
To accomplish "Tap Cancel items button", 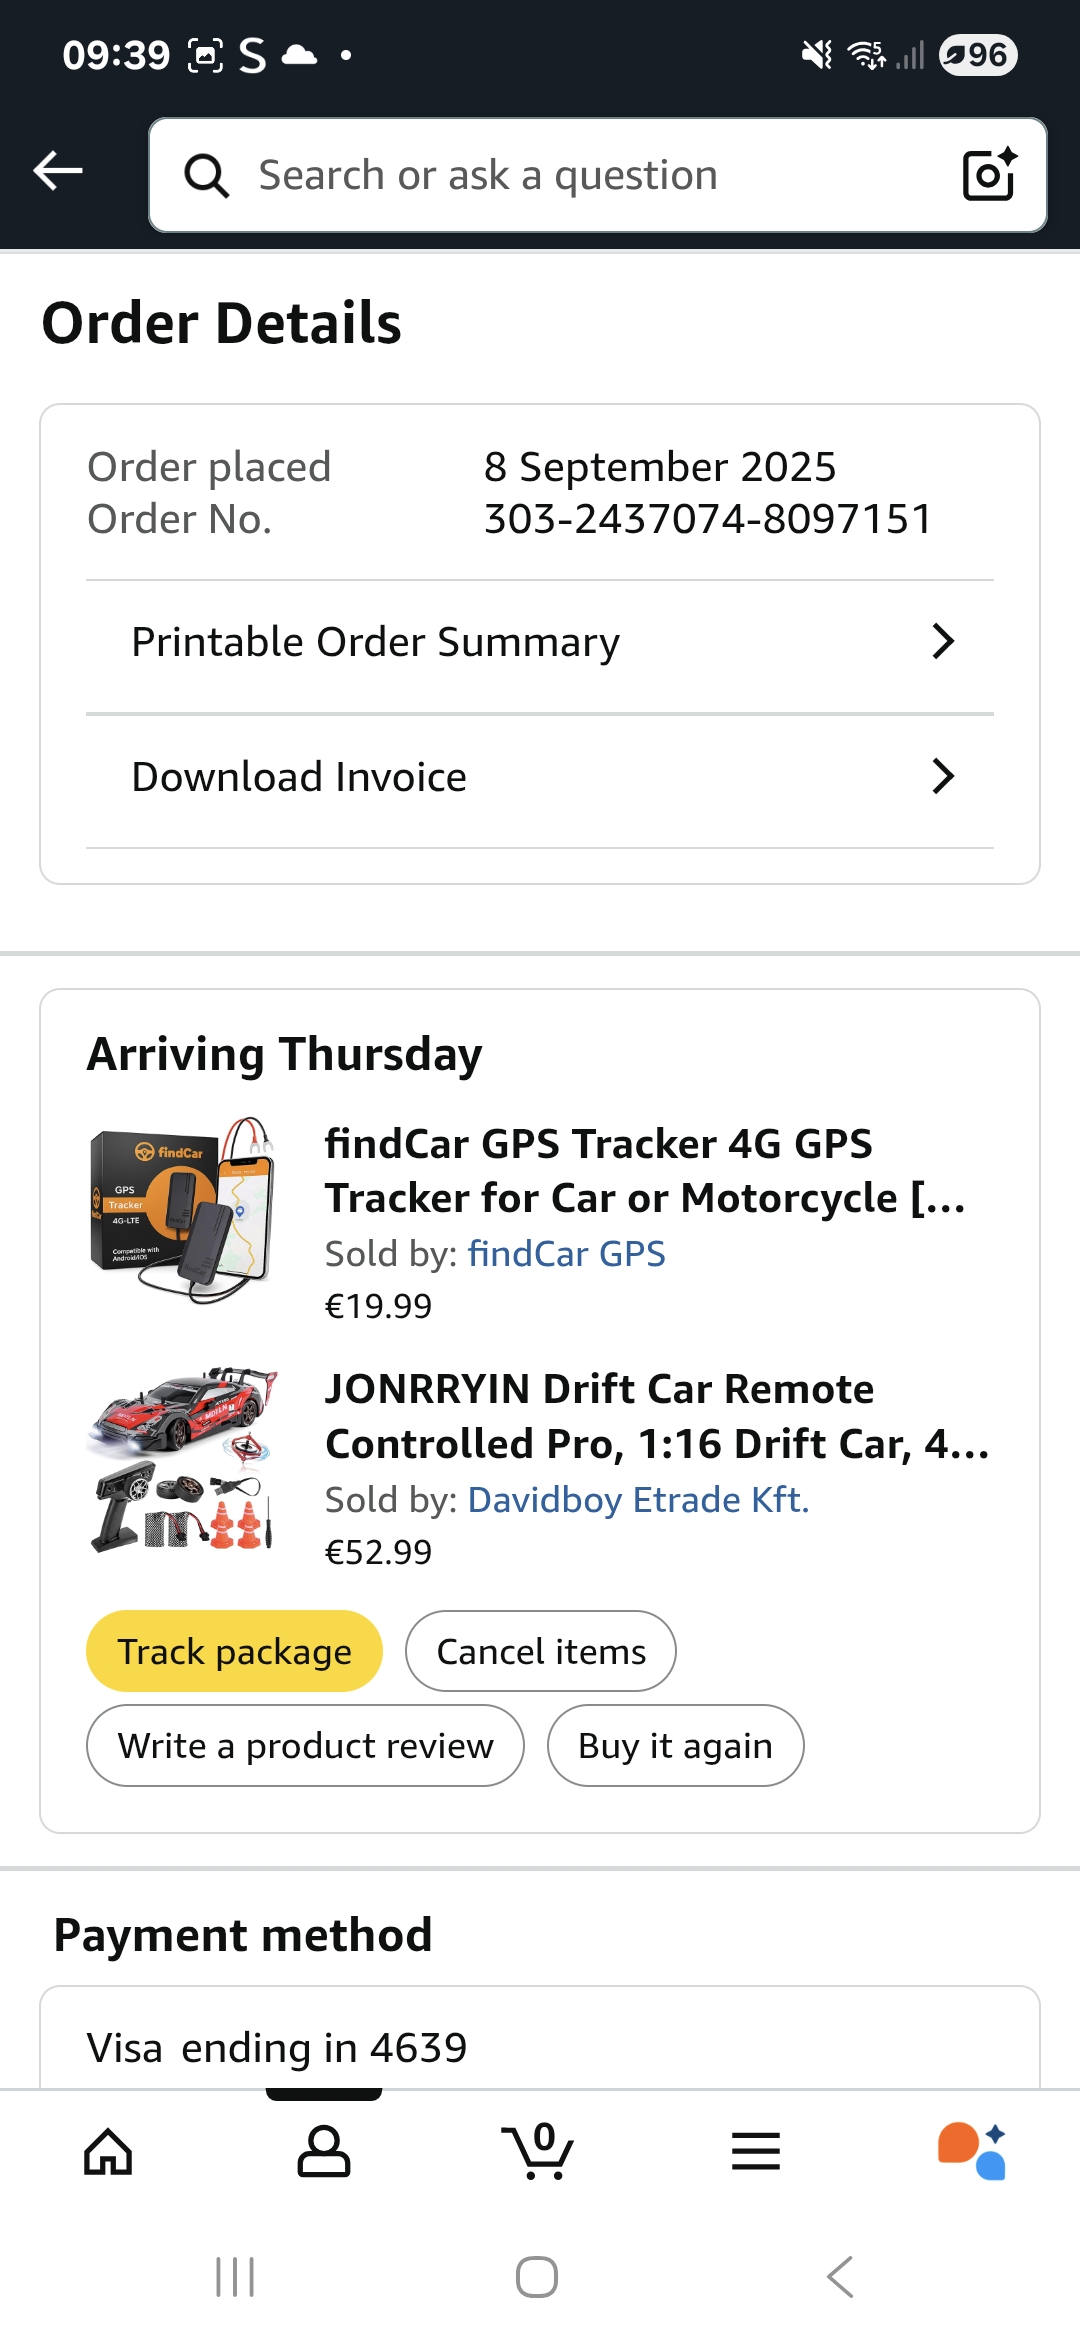I will (x=541, y=1651).
